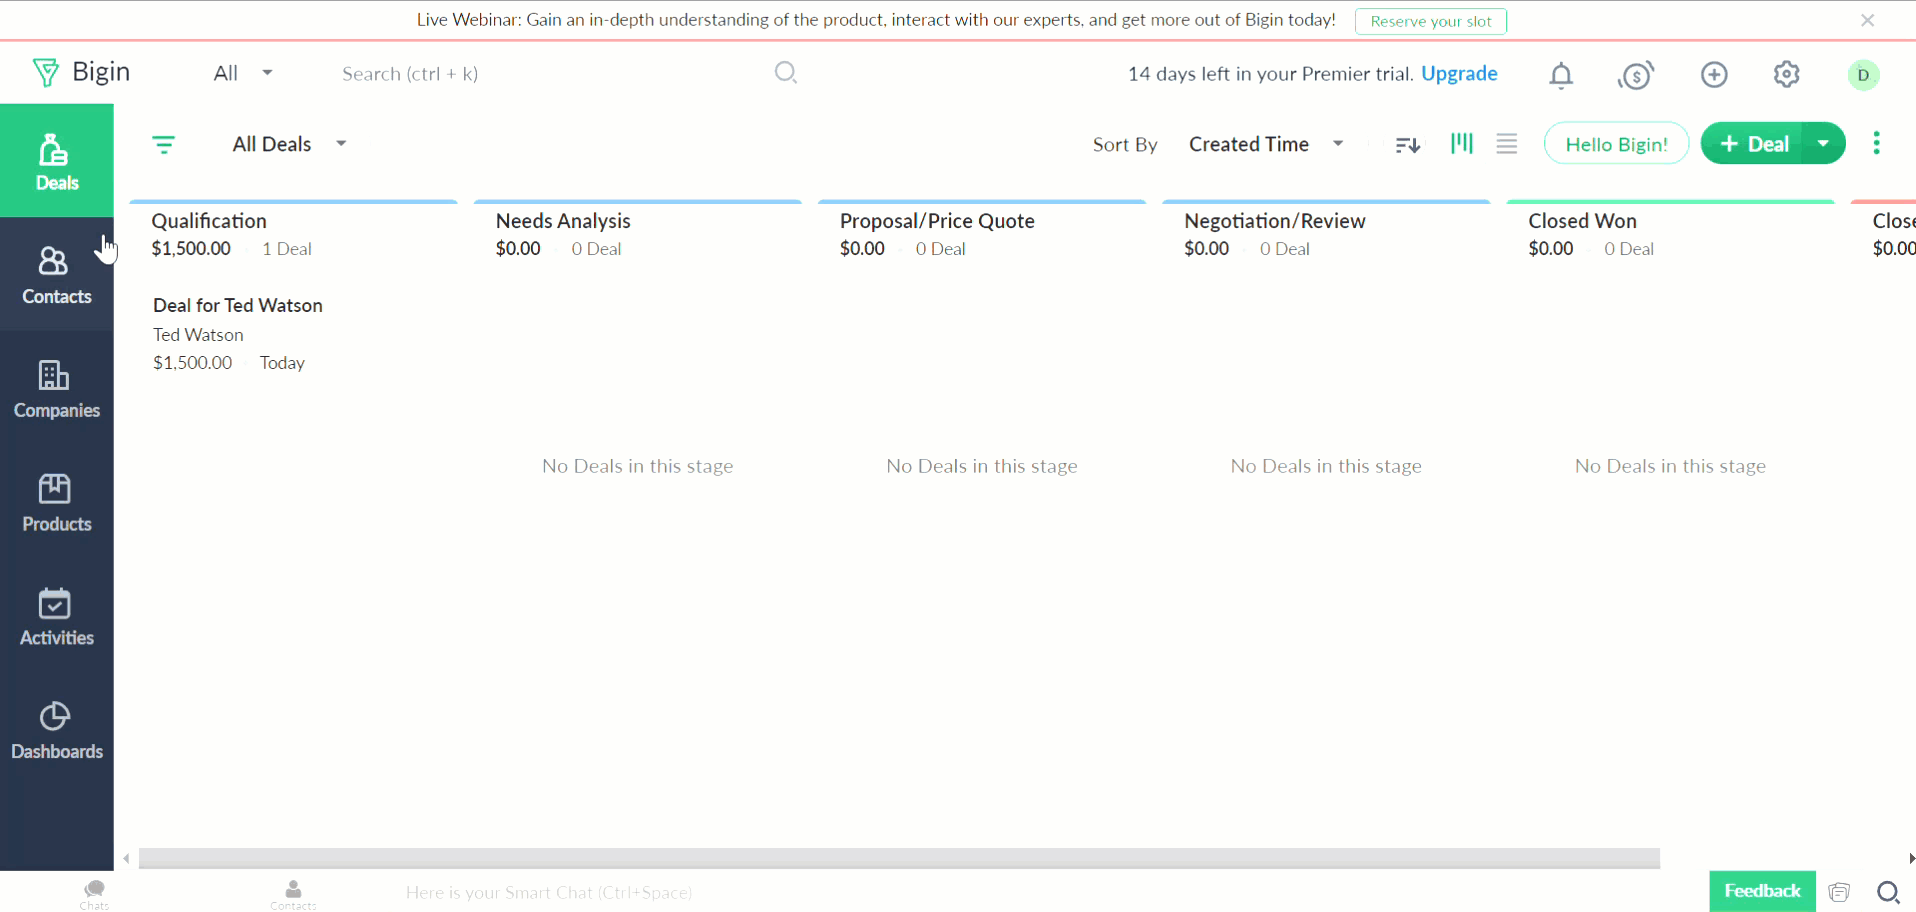The width and height of the screenshot is (1916, 912).
Task: Click the Today date on deal card
Action: pos(282,363)
